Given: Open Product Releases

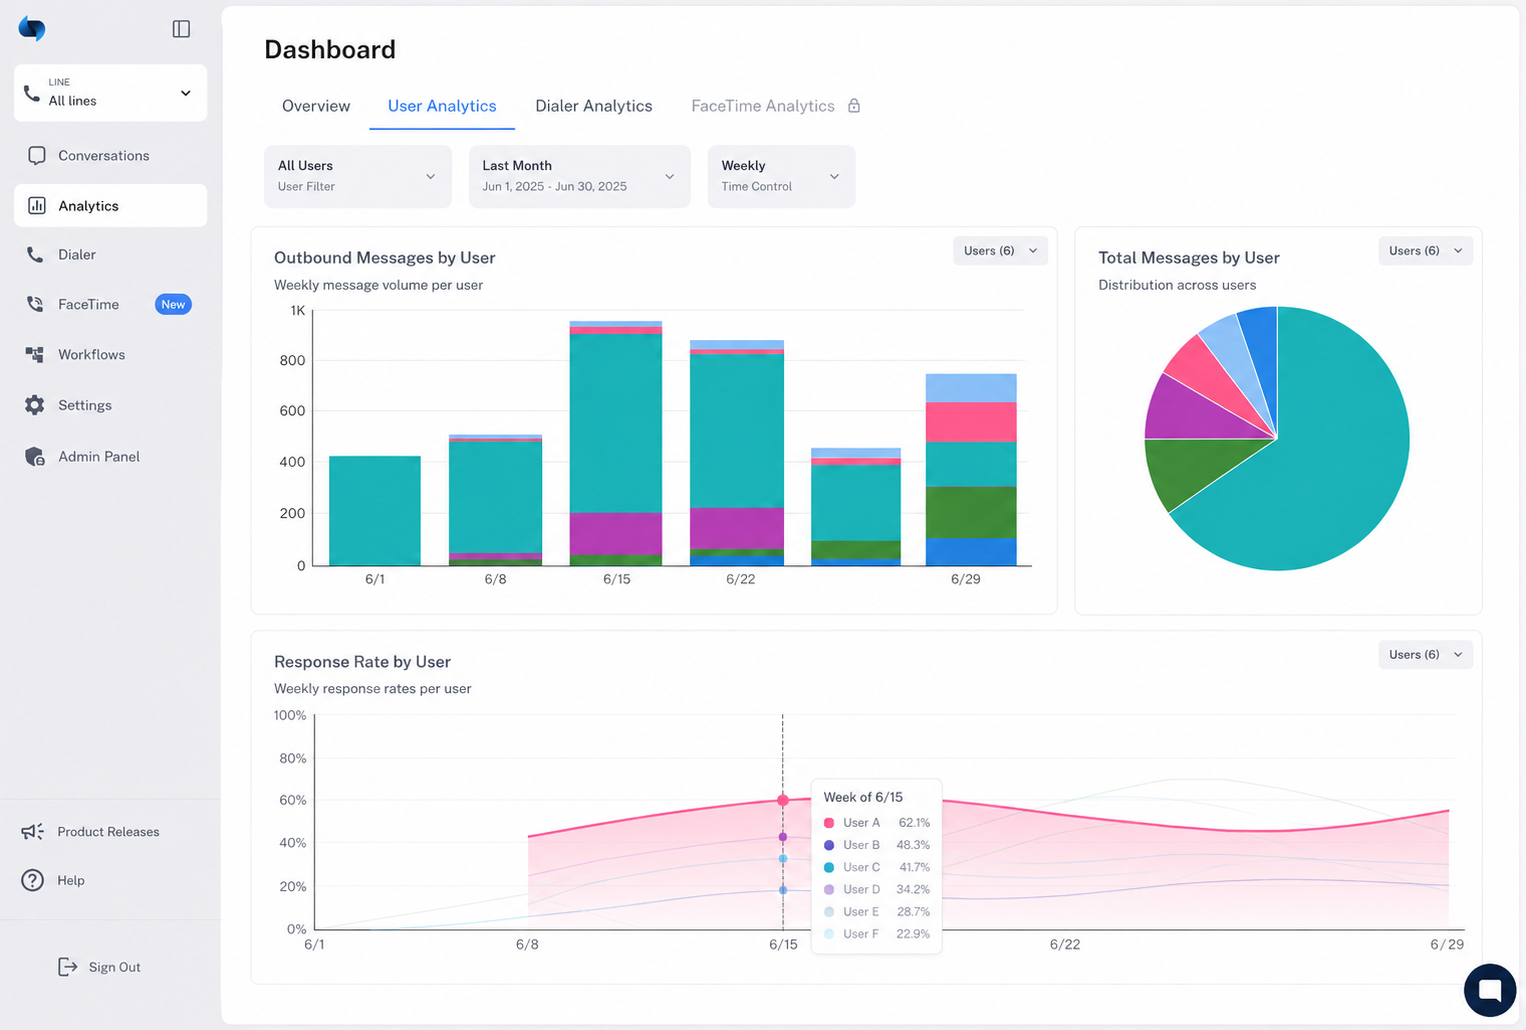Looking at the screenshot, I should pos(108,831).
